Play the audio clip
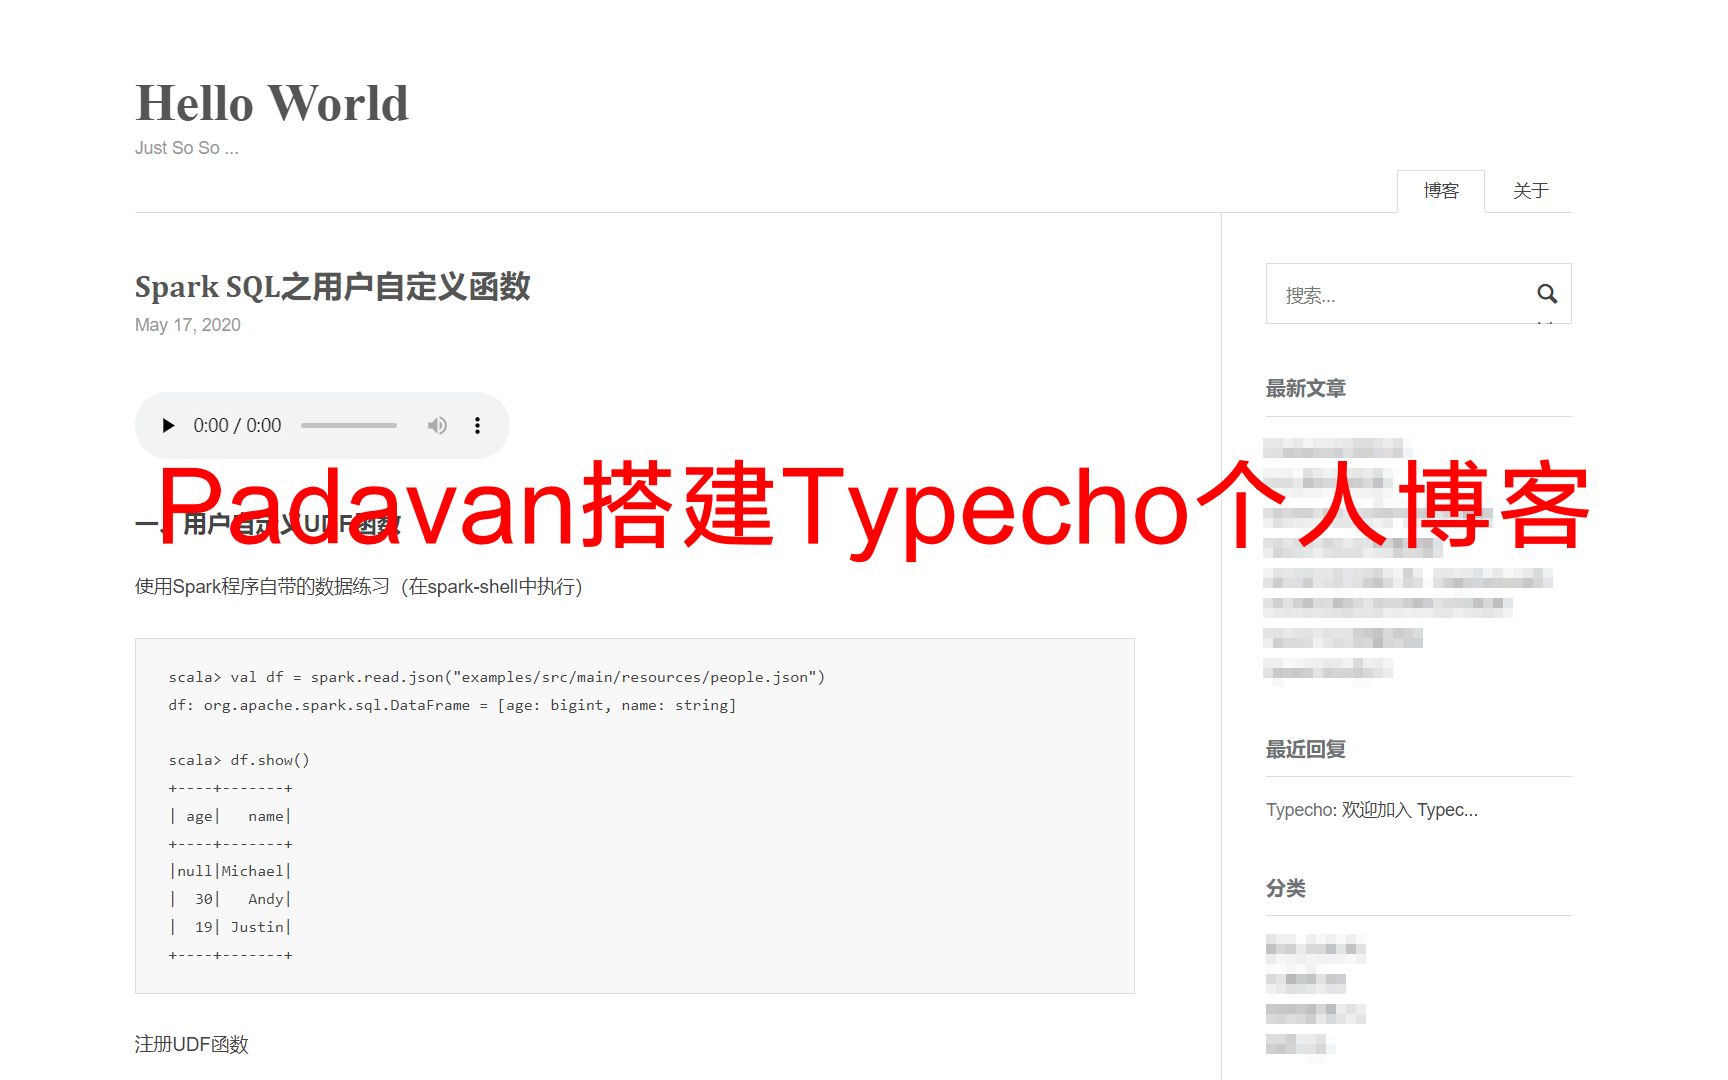This screenshot has width=1728, height=1080. click(168, 426)
